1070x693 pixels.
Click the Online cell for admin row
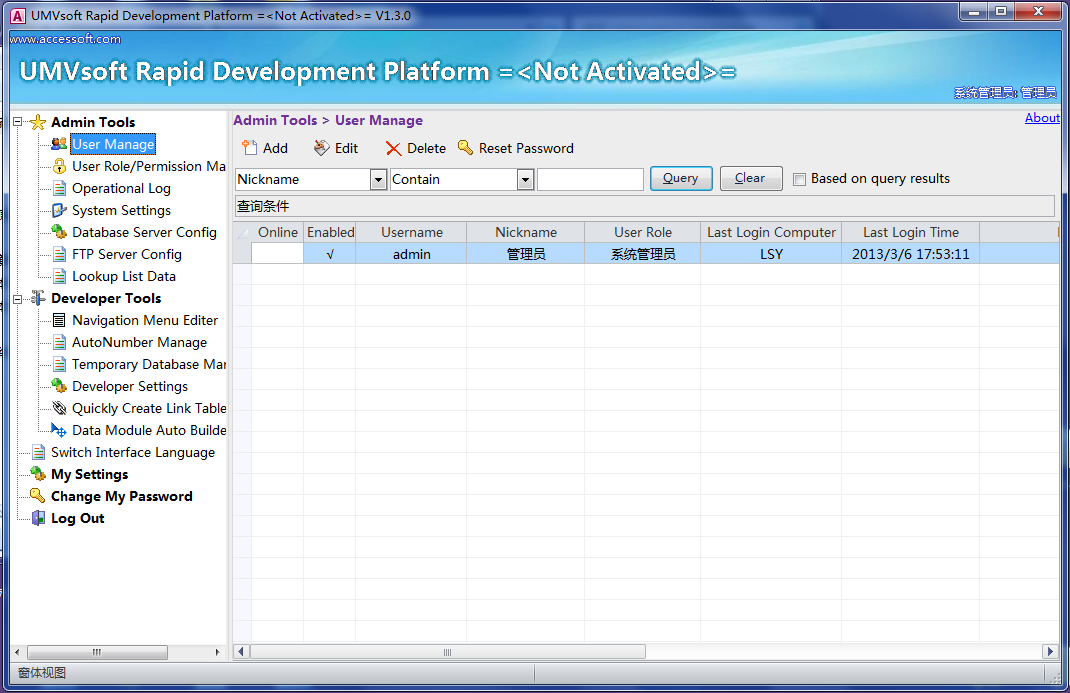coord(277,254)
